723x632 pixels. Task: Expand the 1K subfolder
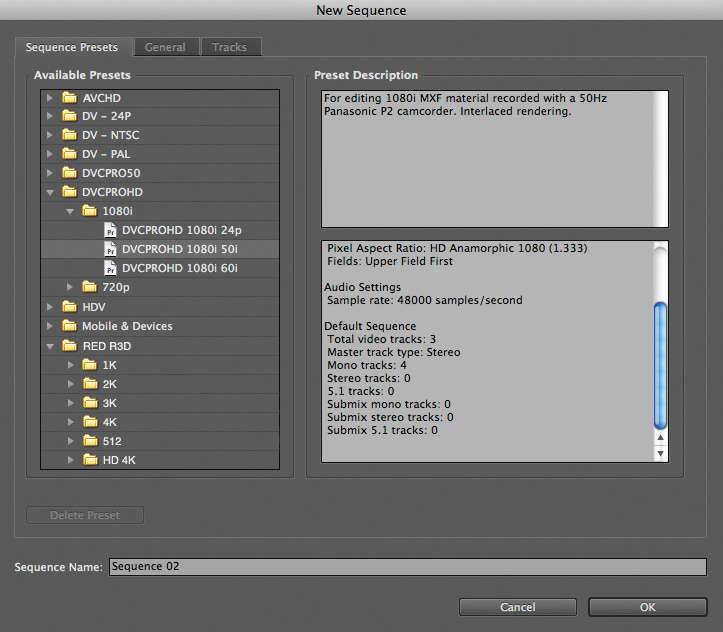point(71,365)
